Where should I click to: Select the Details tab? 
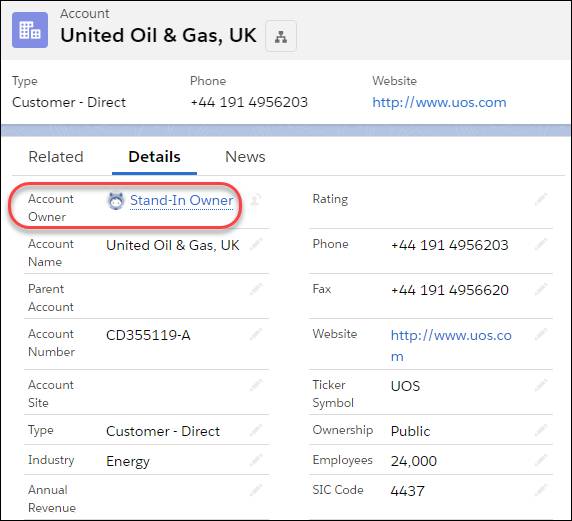[x=154, y=157]
